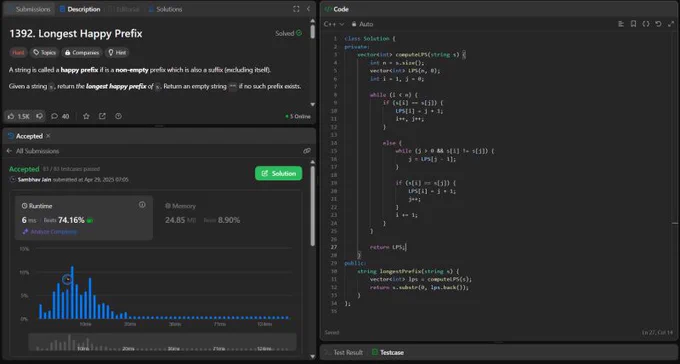This screenshot has height=364, width=680.
Task: Click the tallest bar in runtime histogram
Action: 72,293
